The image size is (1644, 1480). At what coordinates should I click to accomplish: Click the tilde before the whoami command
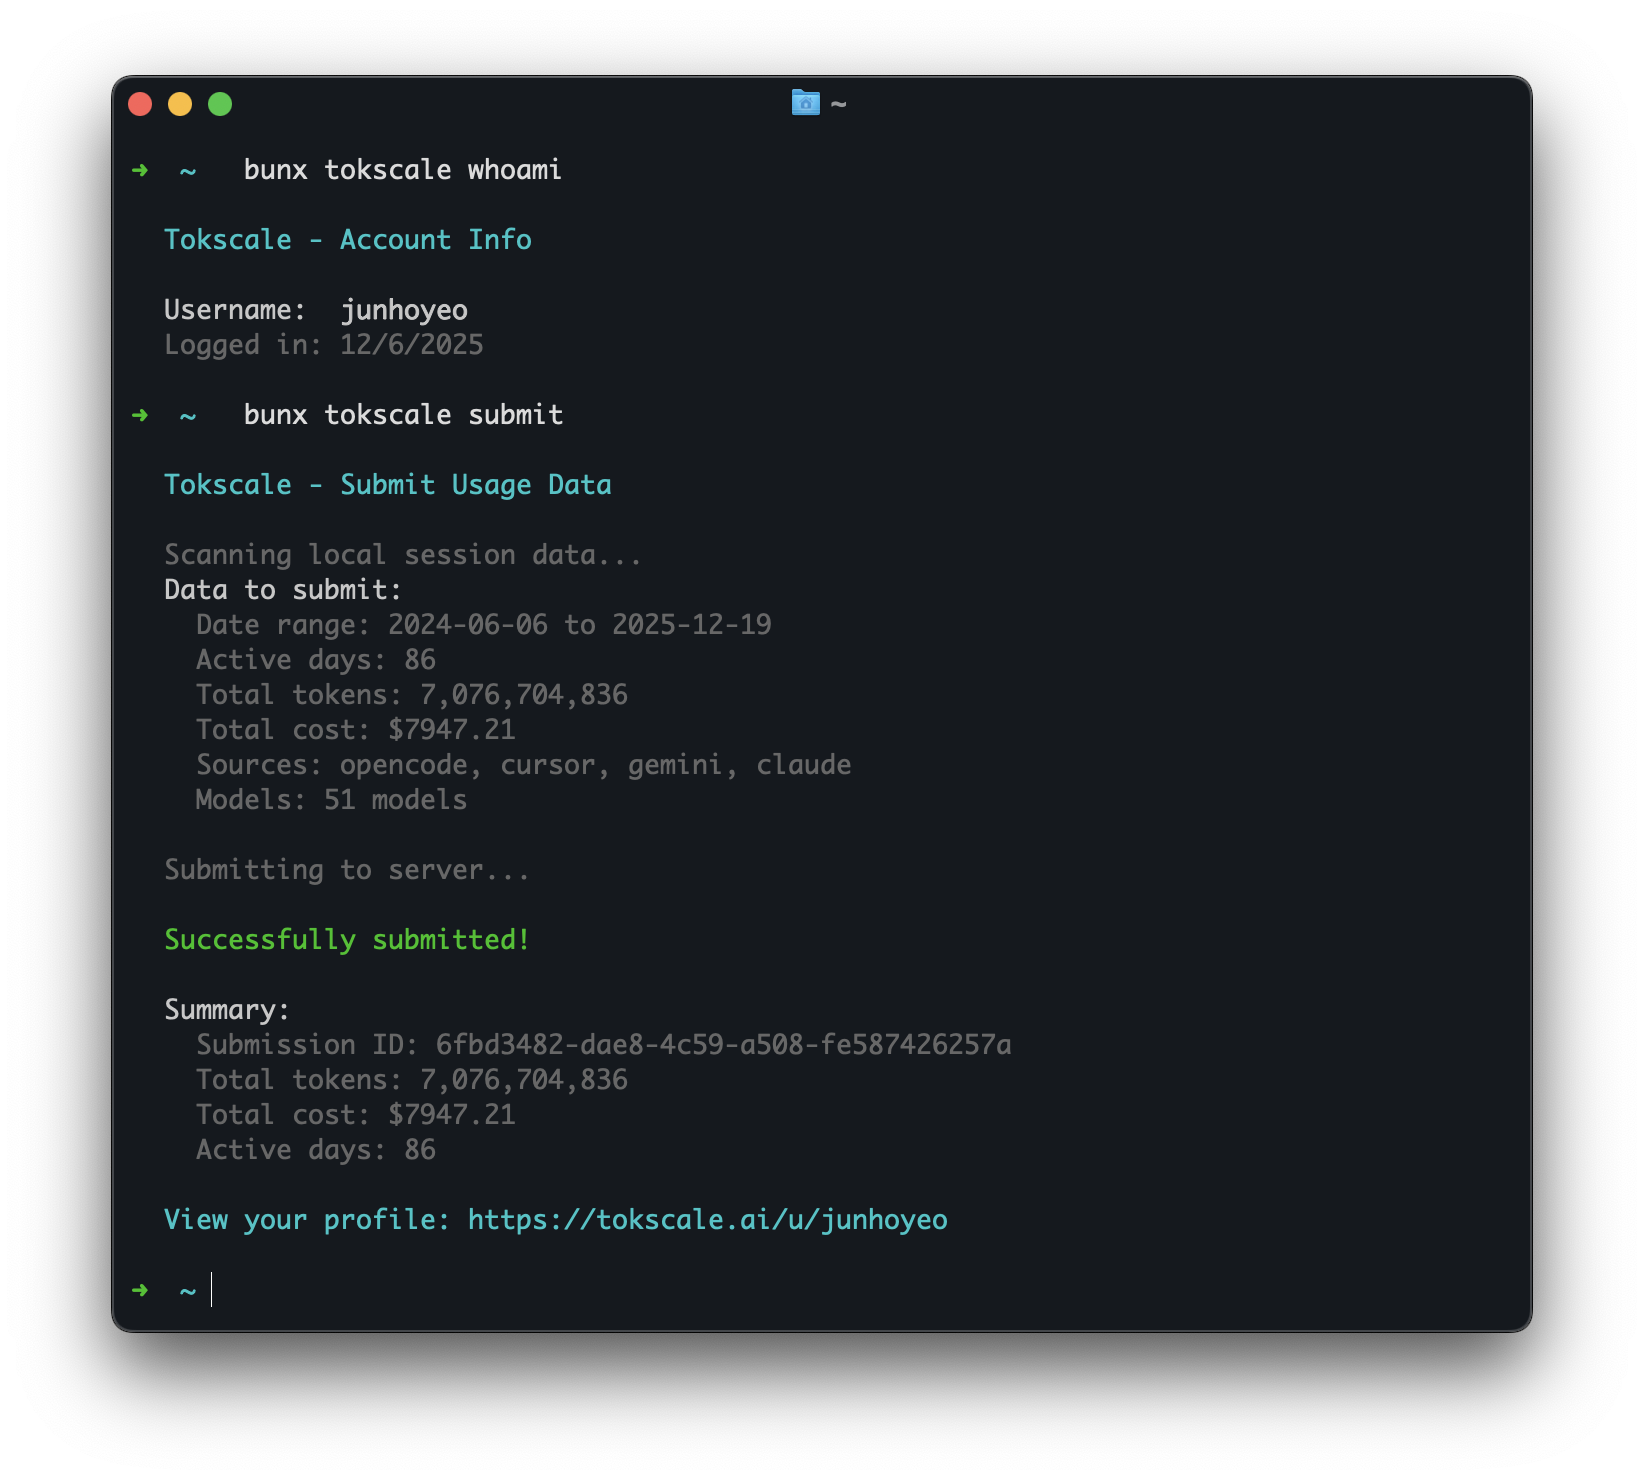coord(186,170)
